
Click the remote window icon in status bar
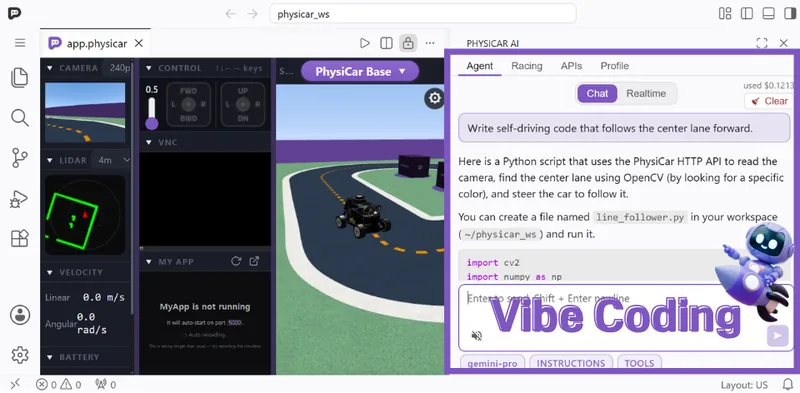[15, 384]
